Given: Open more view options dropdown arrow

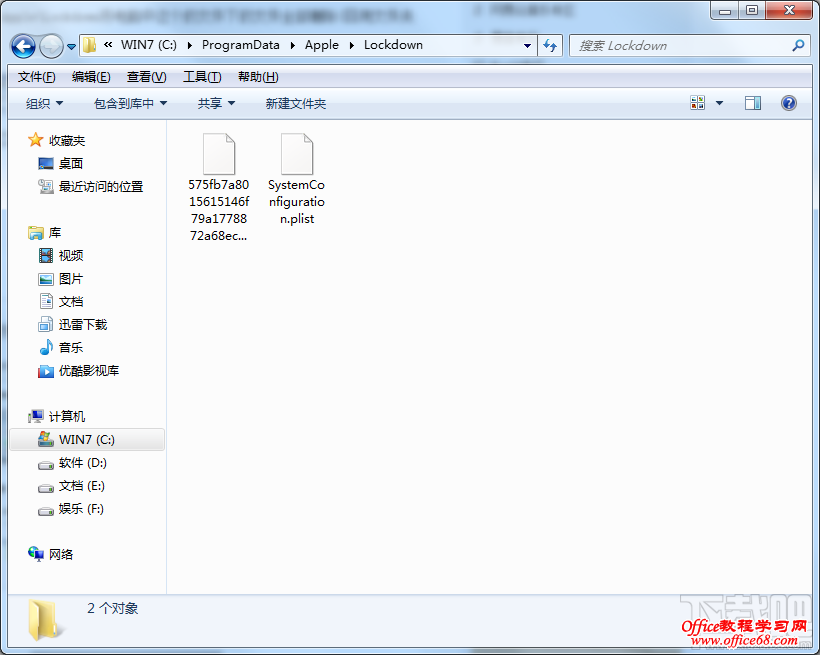Looking at the screenshot, I should pos(720,103).
